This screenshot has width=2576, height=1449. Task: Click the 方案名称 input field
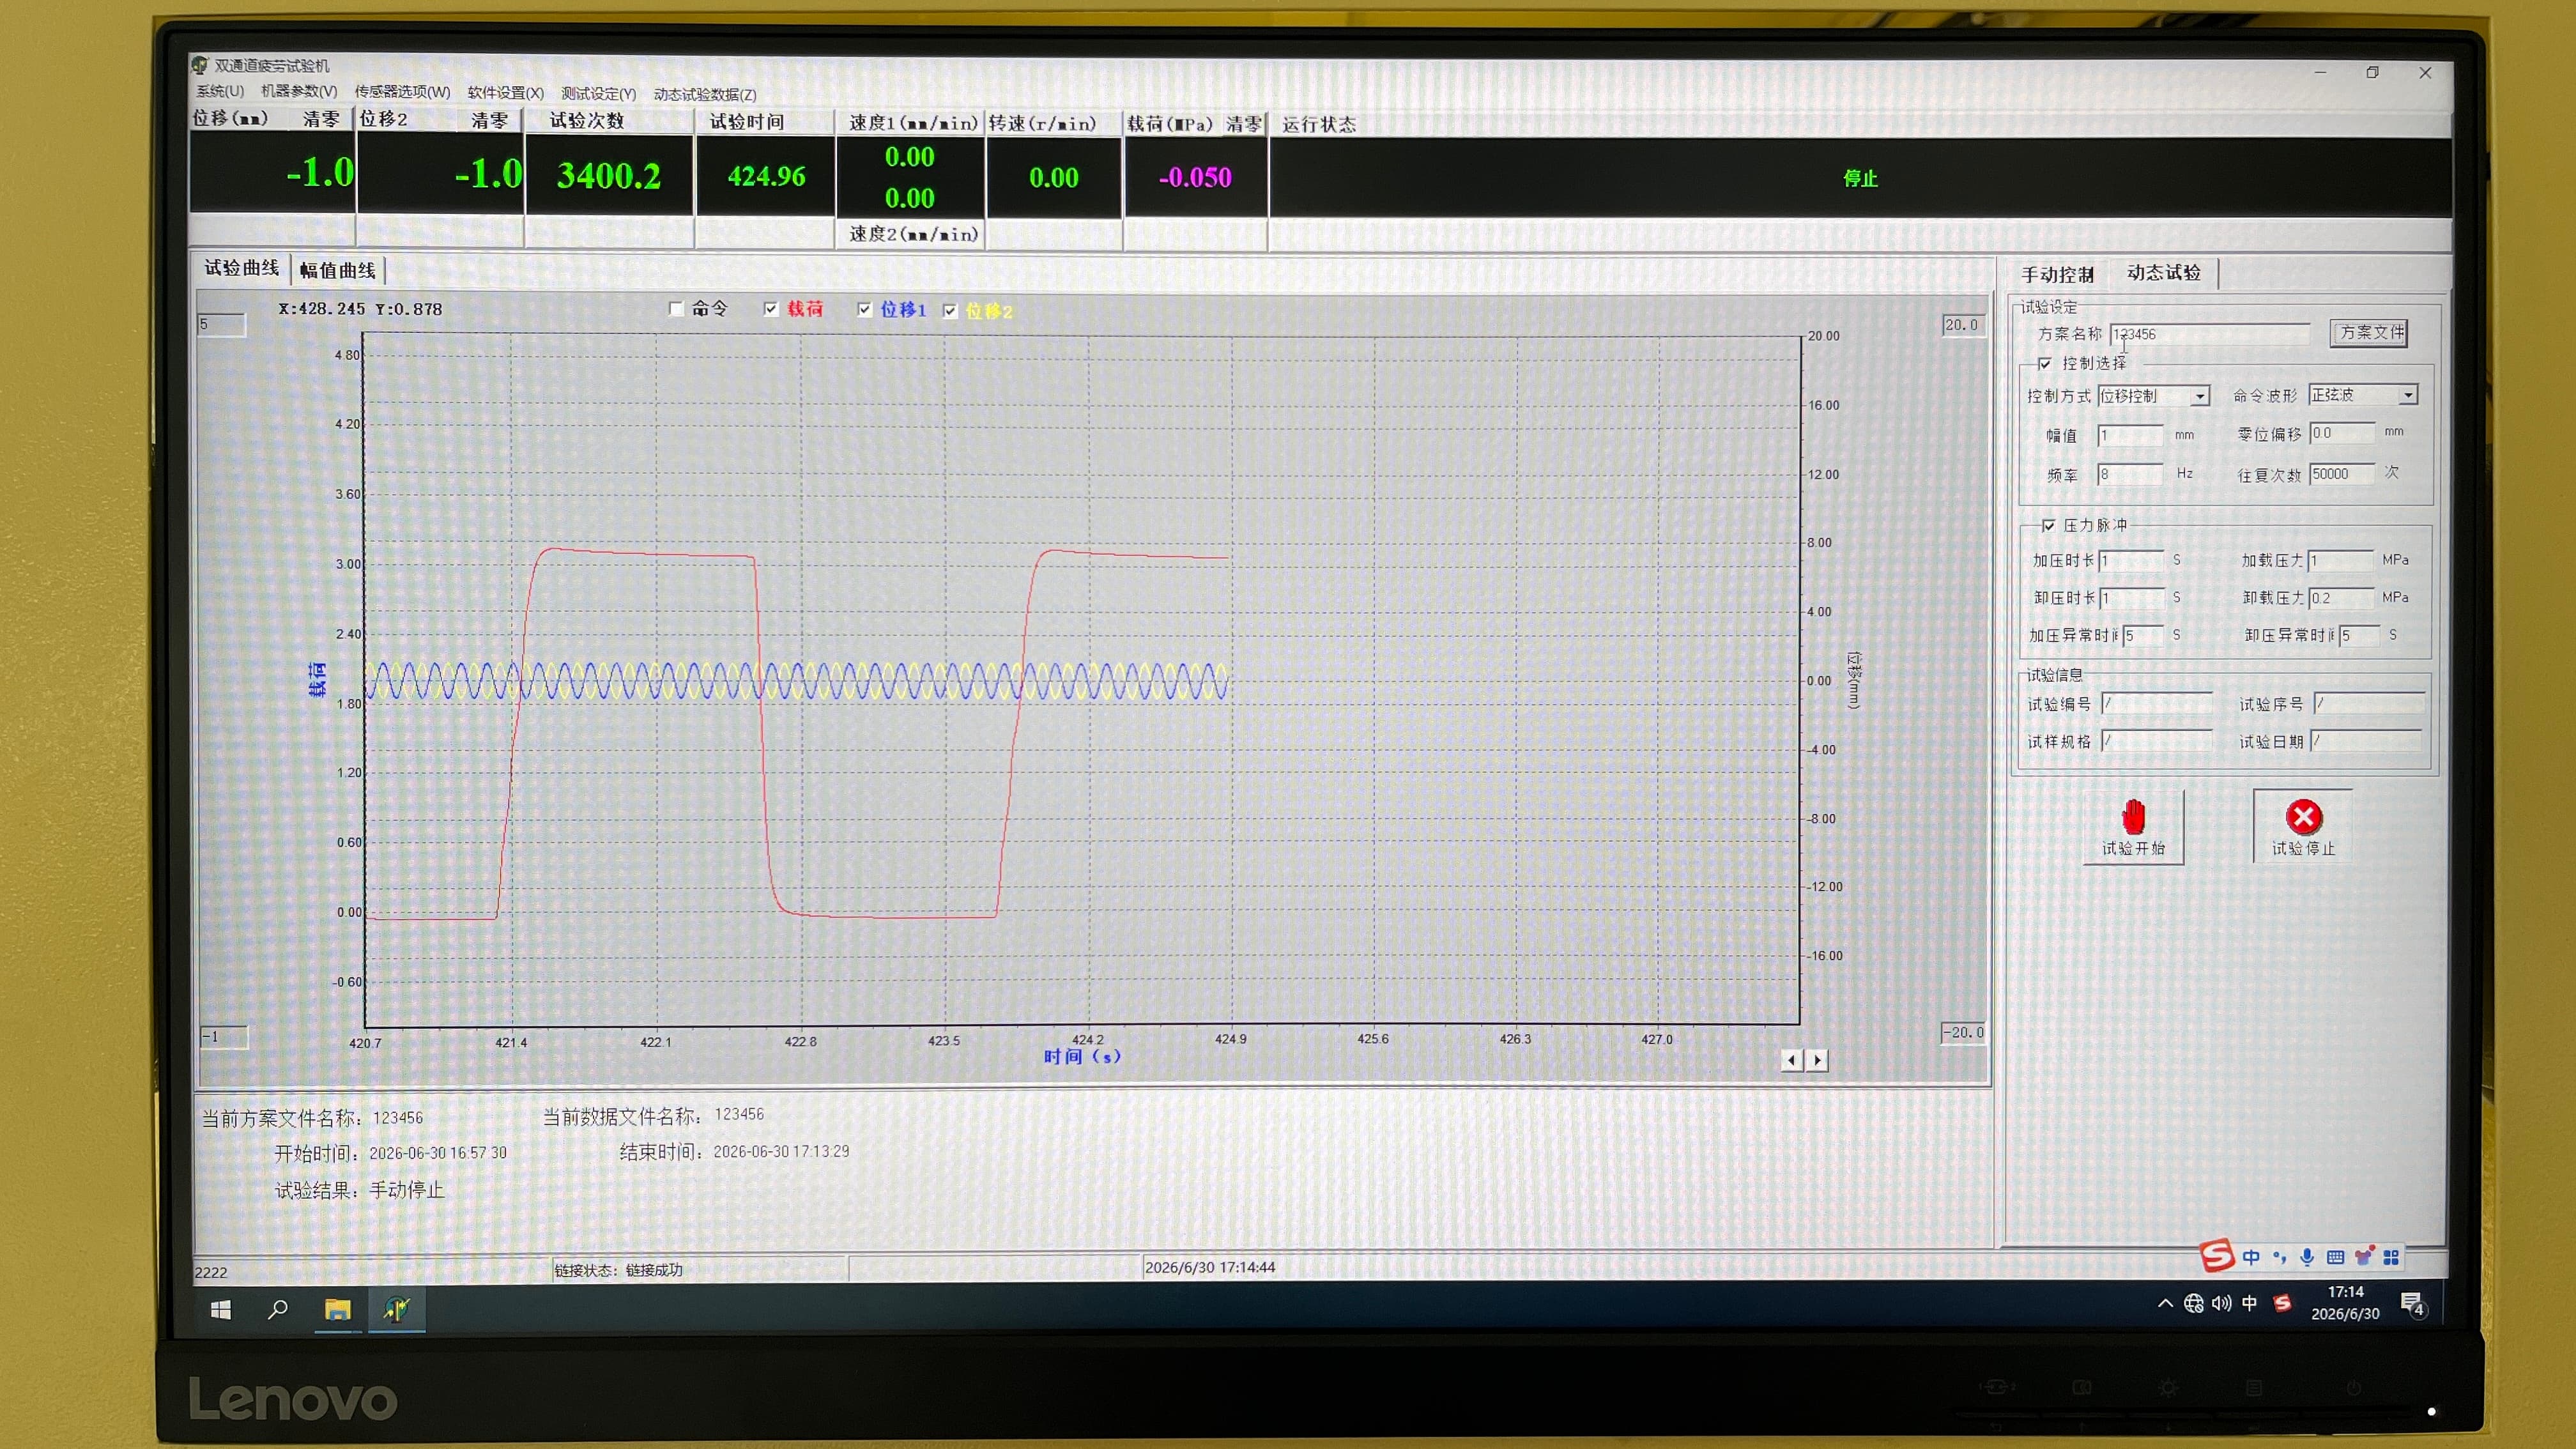[2209, 334]
